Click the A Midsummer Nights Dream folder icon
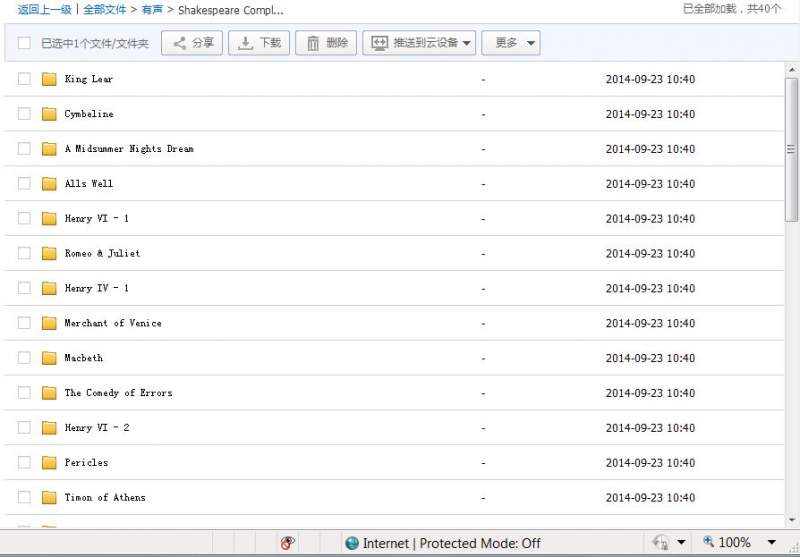The image size is (800, 557). (49, 149)
